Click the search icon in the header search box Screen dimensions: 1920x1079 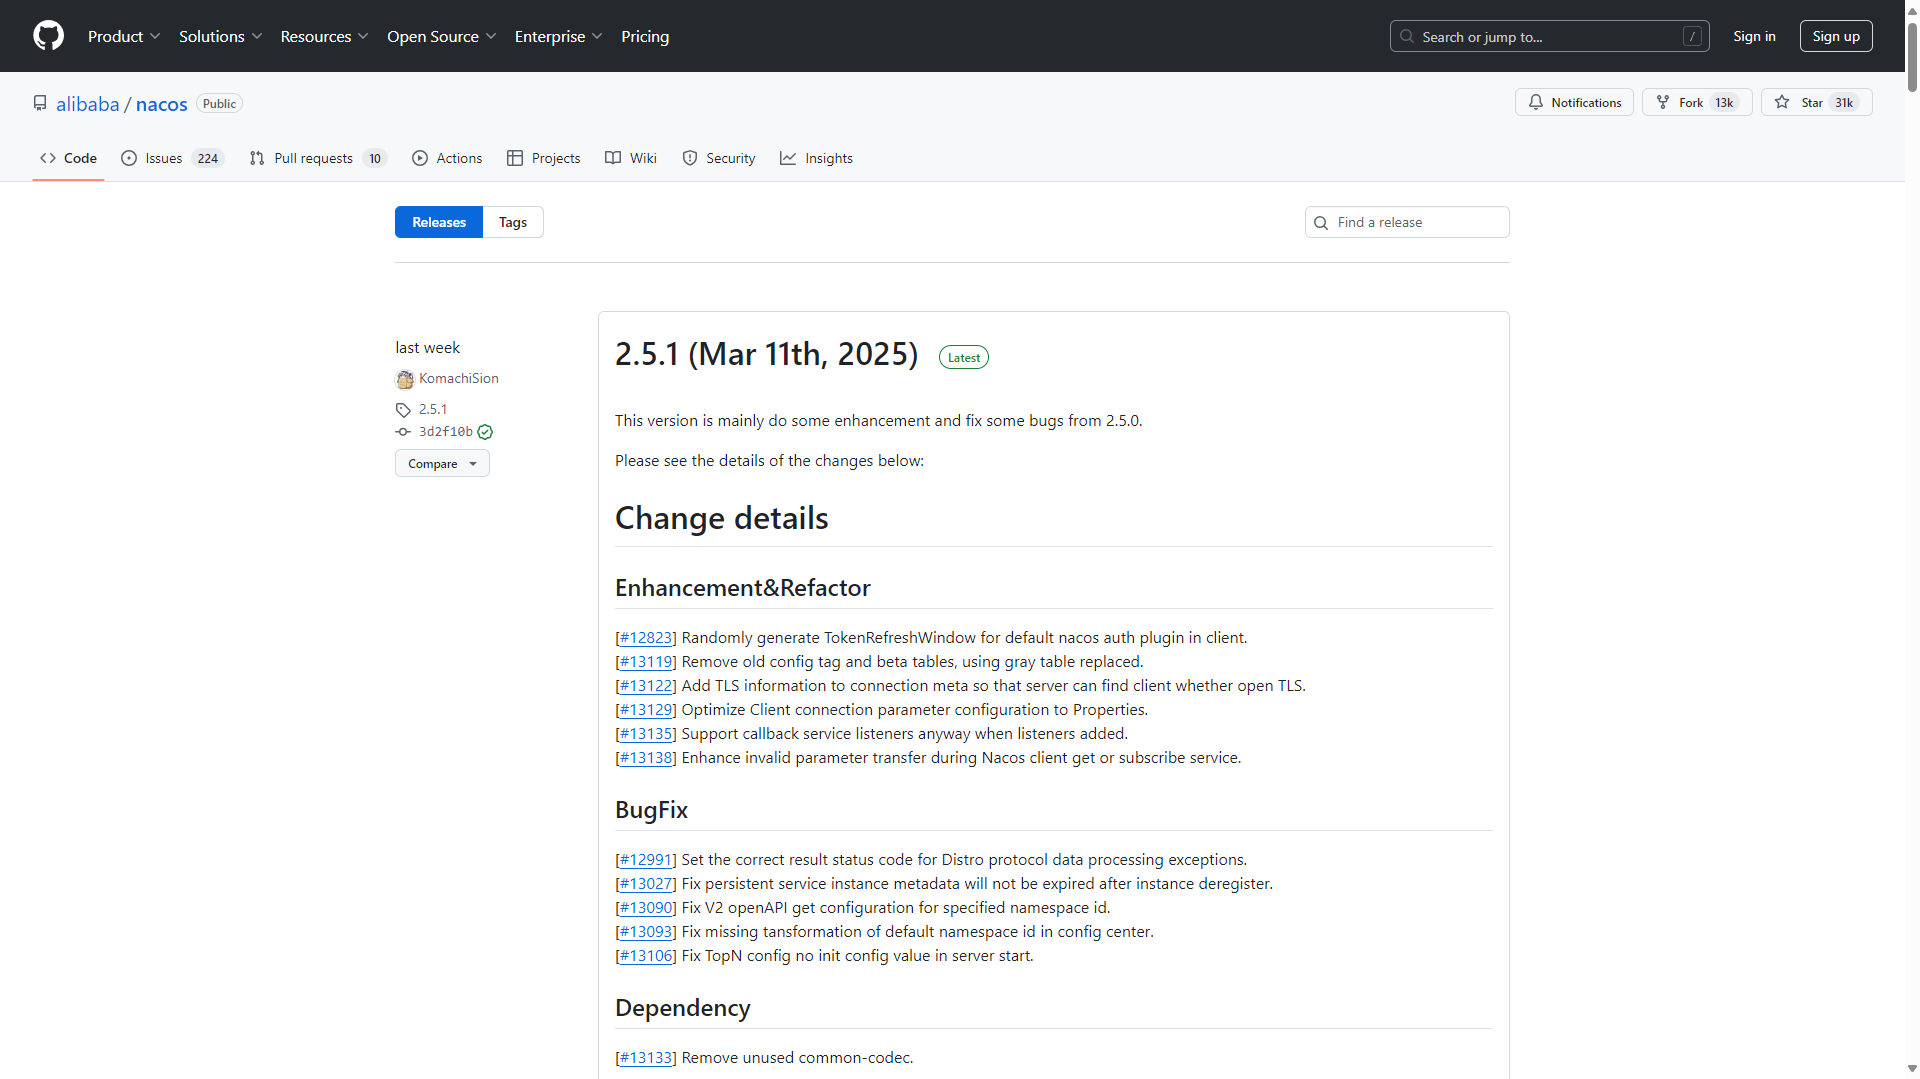click(x=1407, y=36)
